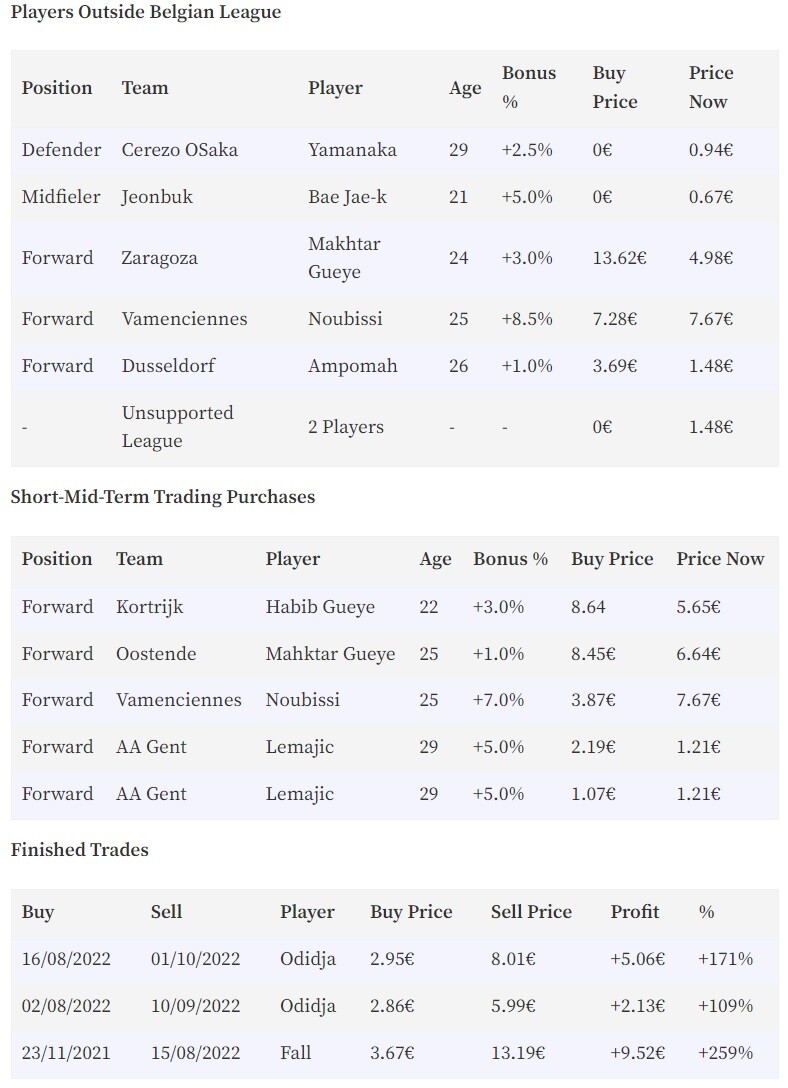The height and width of the screenshot is (1088, 788).
Task: Click the Sell Price column header
Action: point(531,912)
